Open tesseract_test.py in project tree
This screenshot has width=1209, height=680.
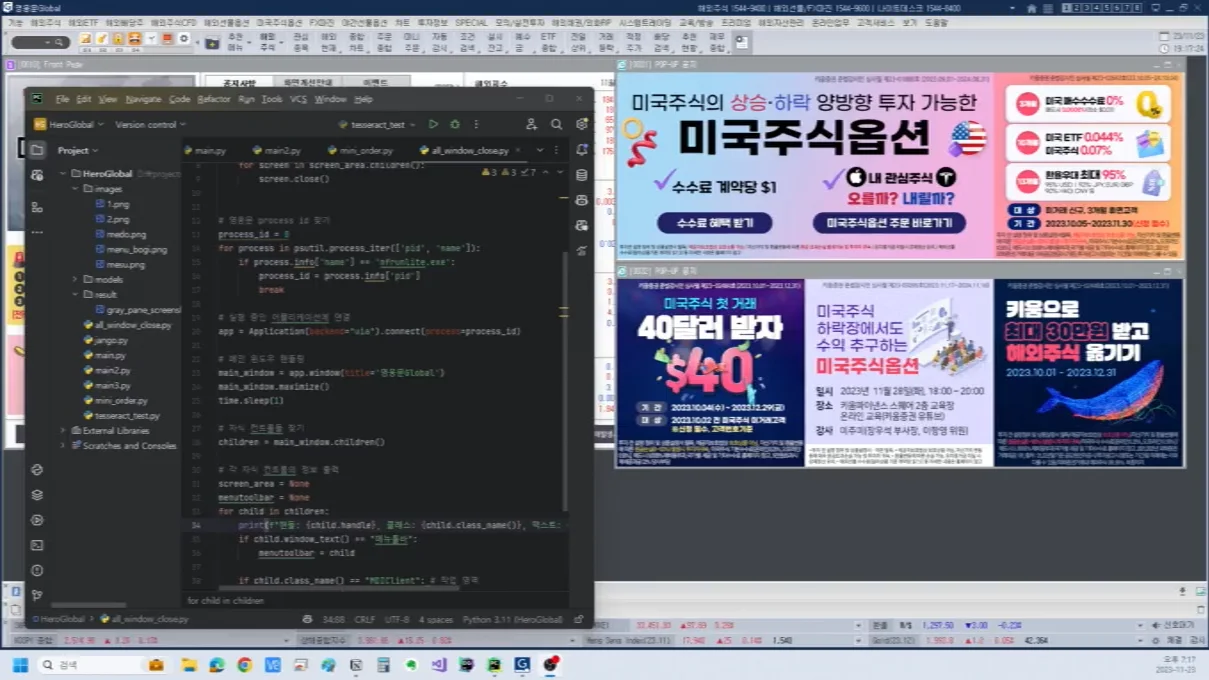click(x=120, y=415)
